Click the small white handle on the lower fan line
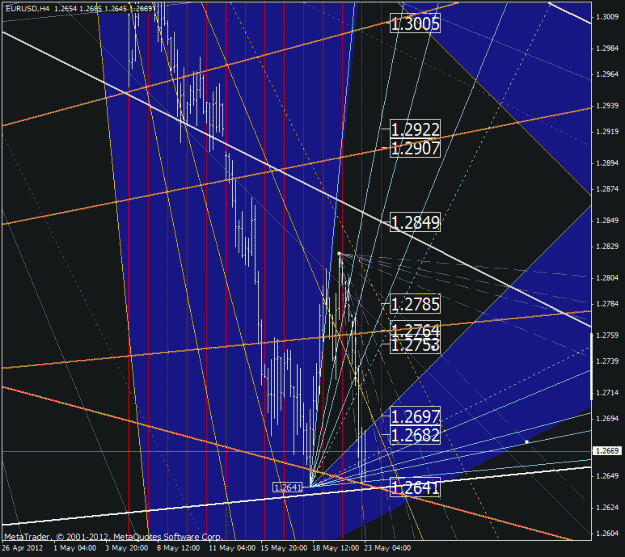 point(527,442)
